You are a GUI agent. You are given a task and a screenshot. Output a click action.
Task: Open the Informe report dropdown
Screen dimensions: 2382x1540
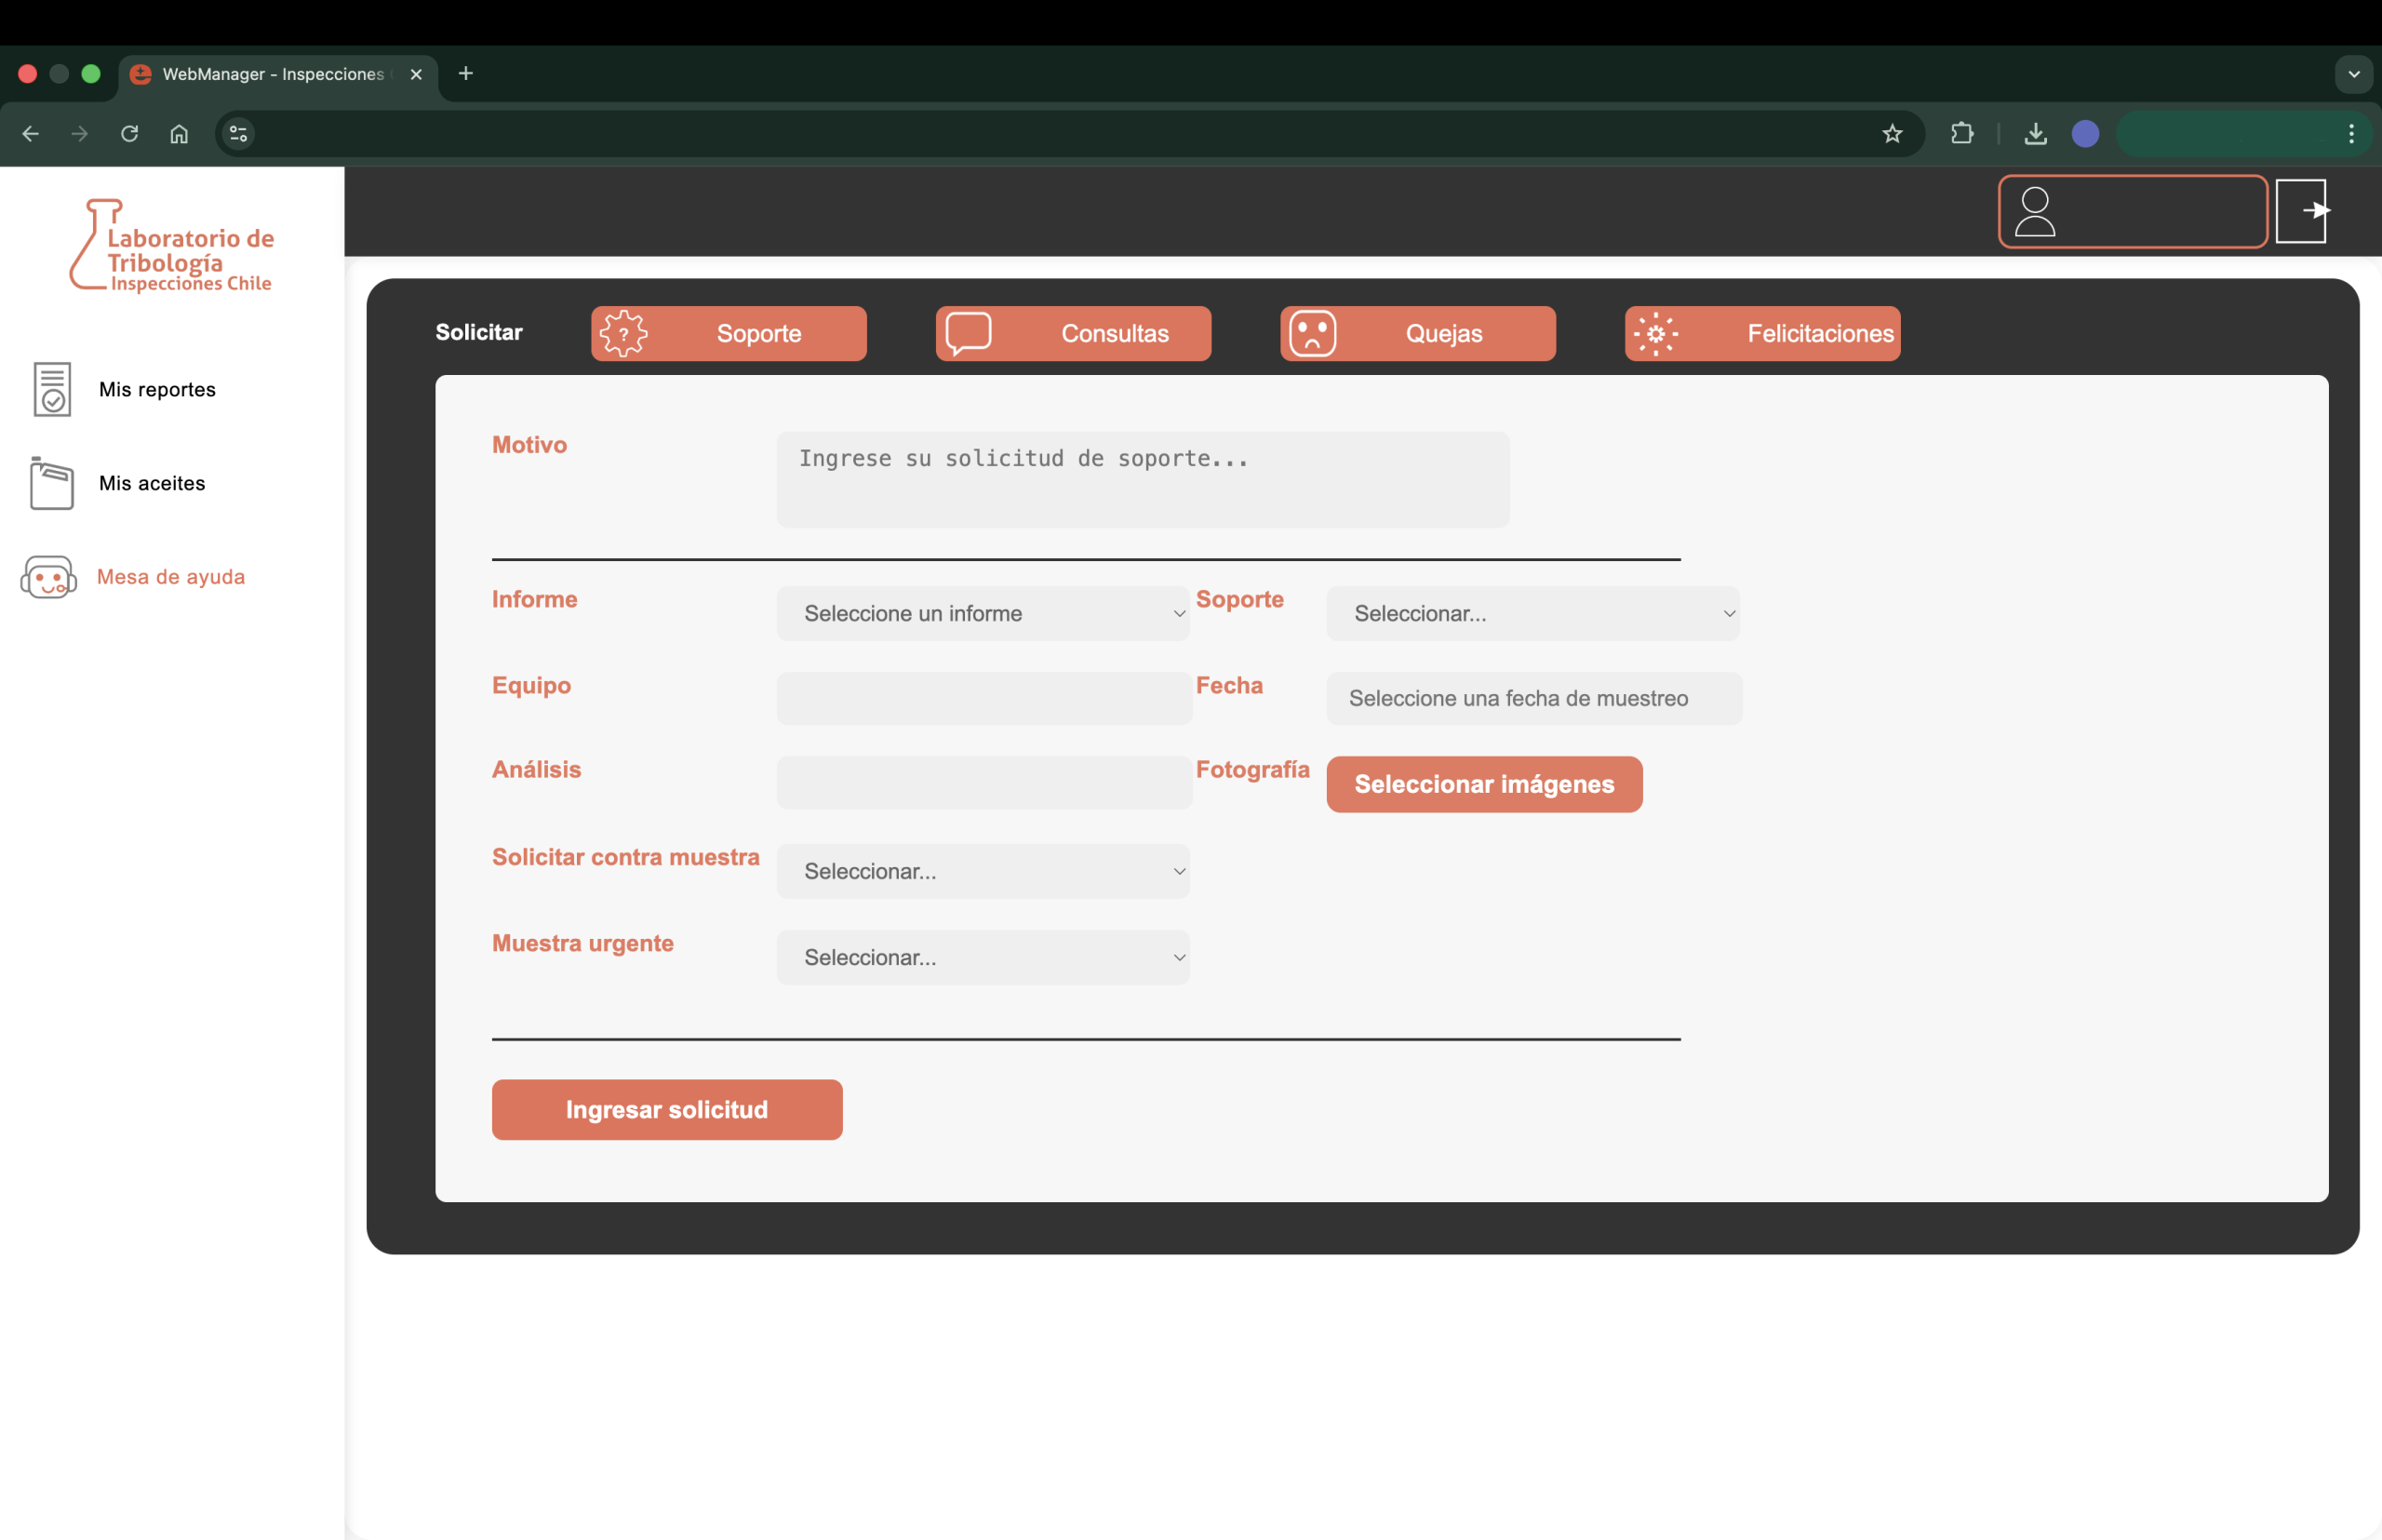click(983, 613)
